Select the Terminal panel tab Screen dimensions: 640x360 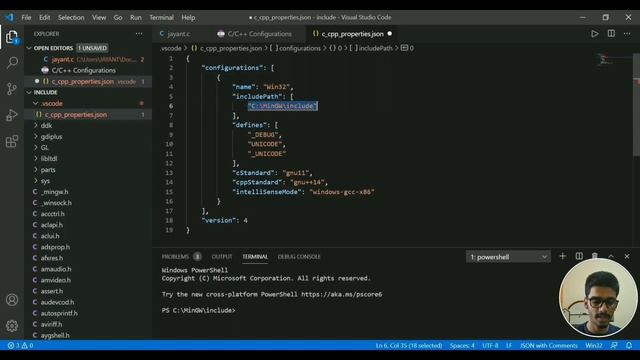(255, 257)
